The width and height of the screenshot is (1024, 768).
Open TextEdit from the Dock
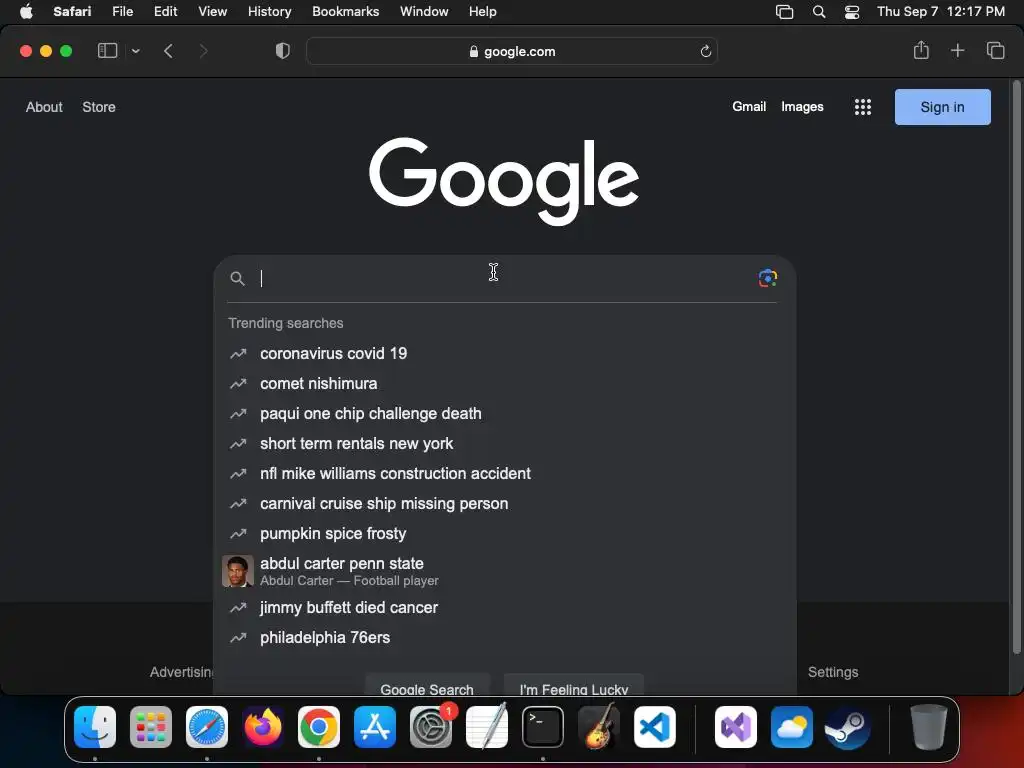click(487, 727)
